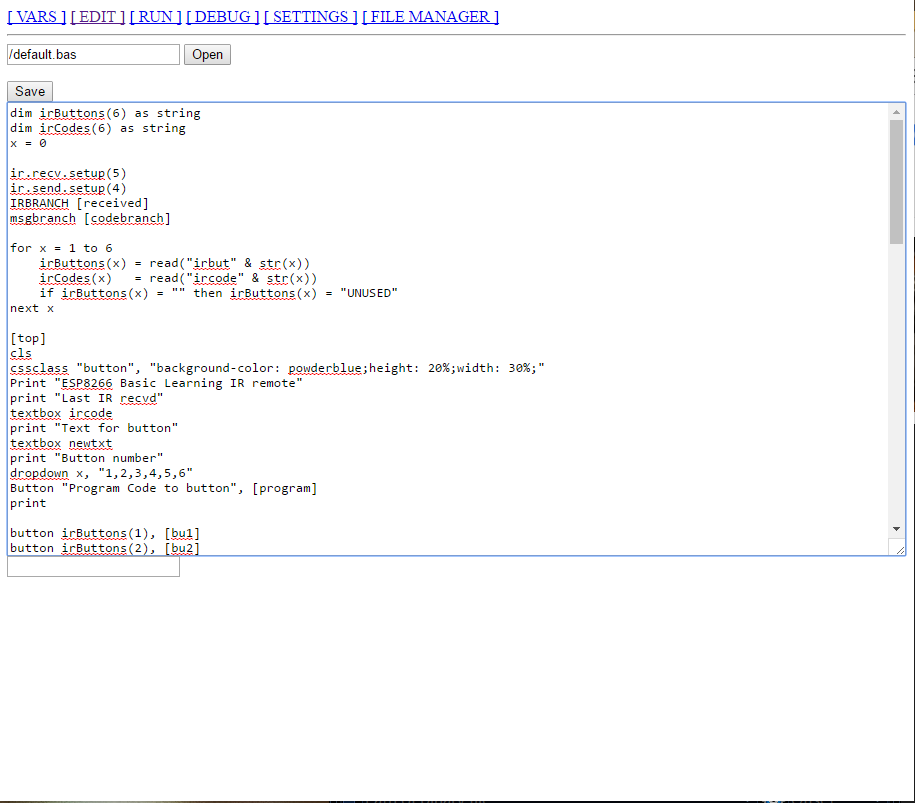Click the line reading "irbut" with read()

click(x=174, y=263)
